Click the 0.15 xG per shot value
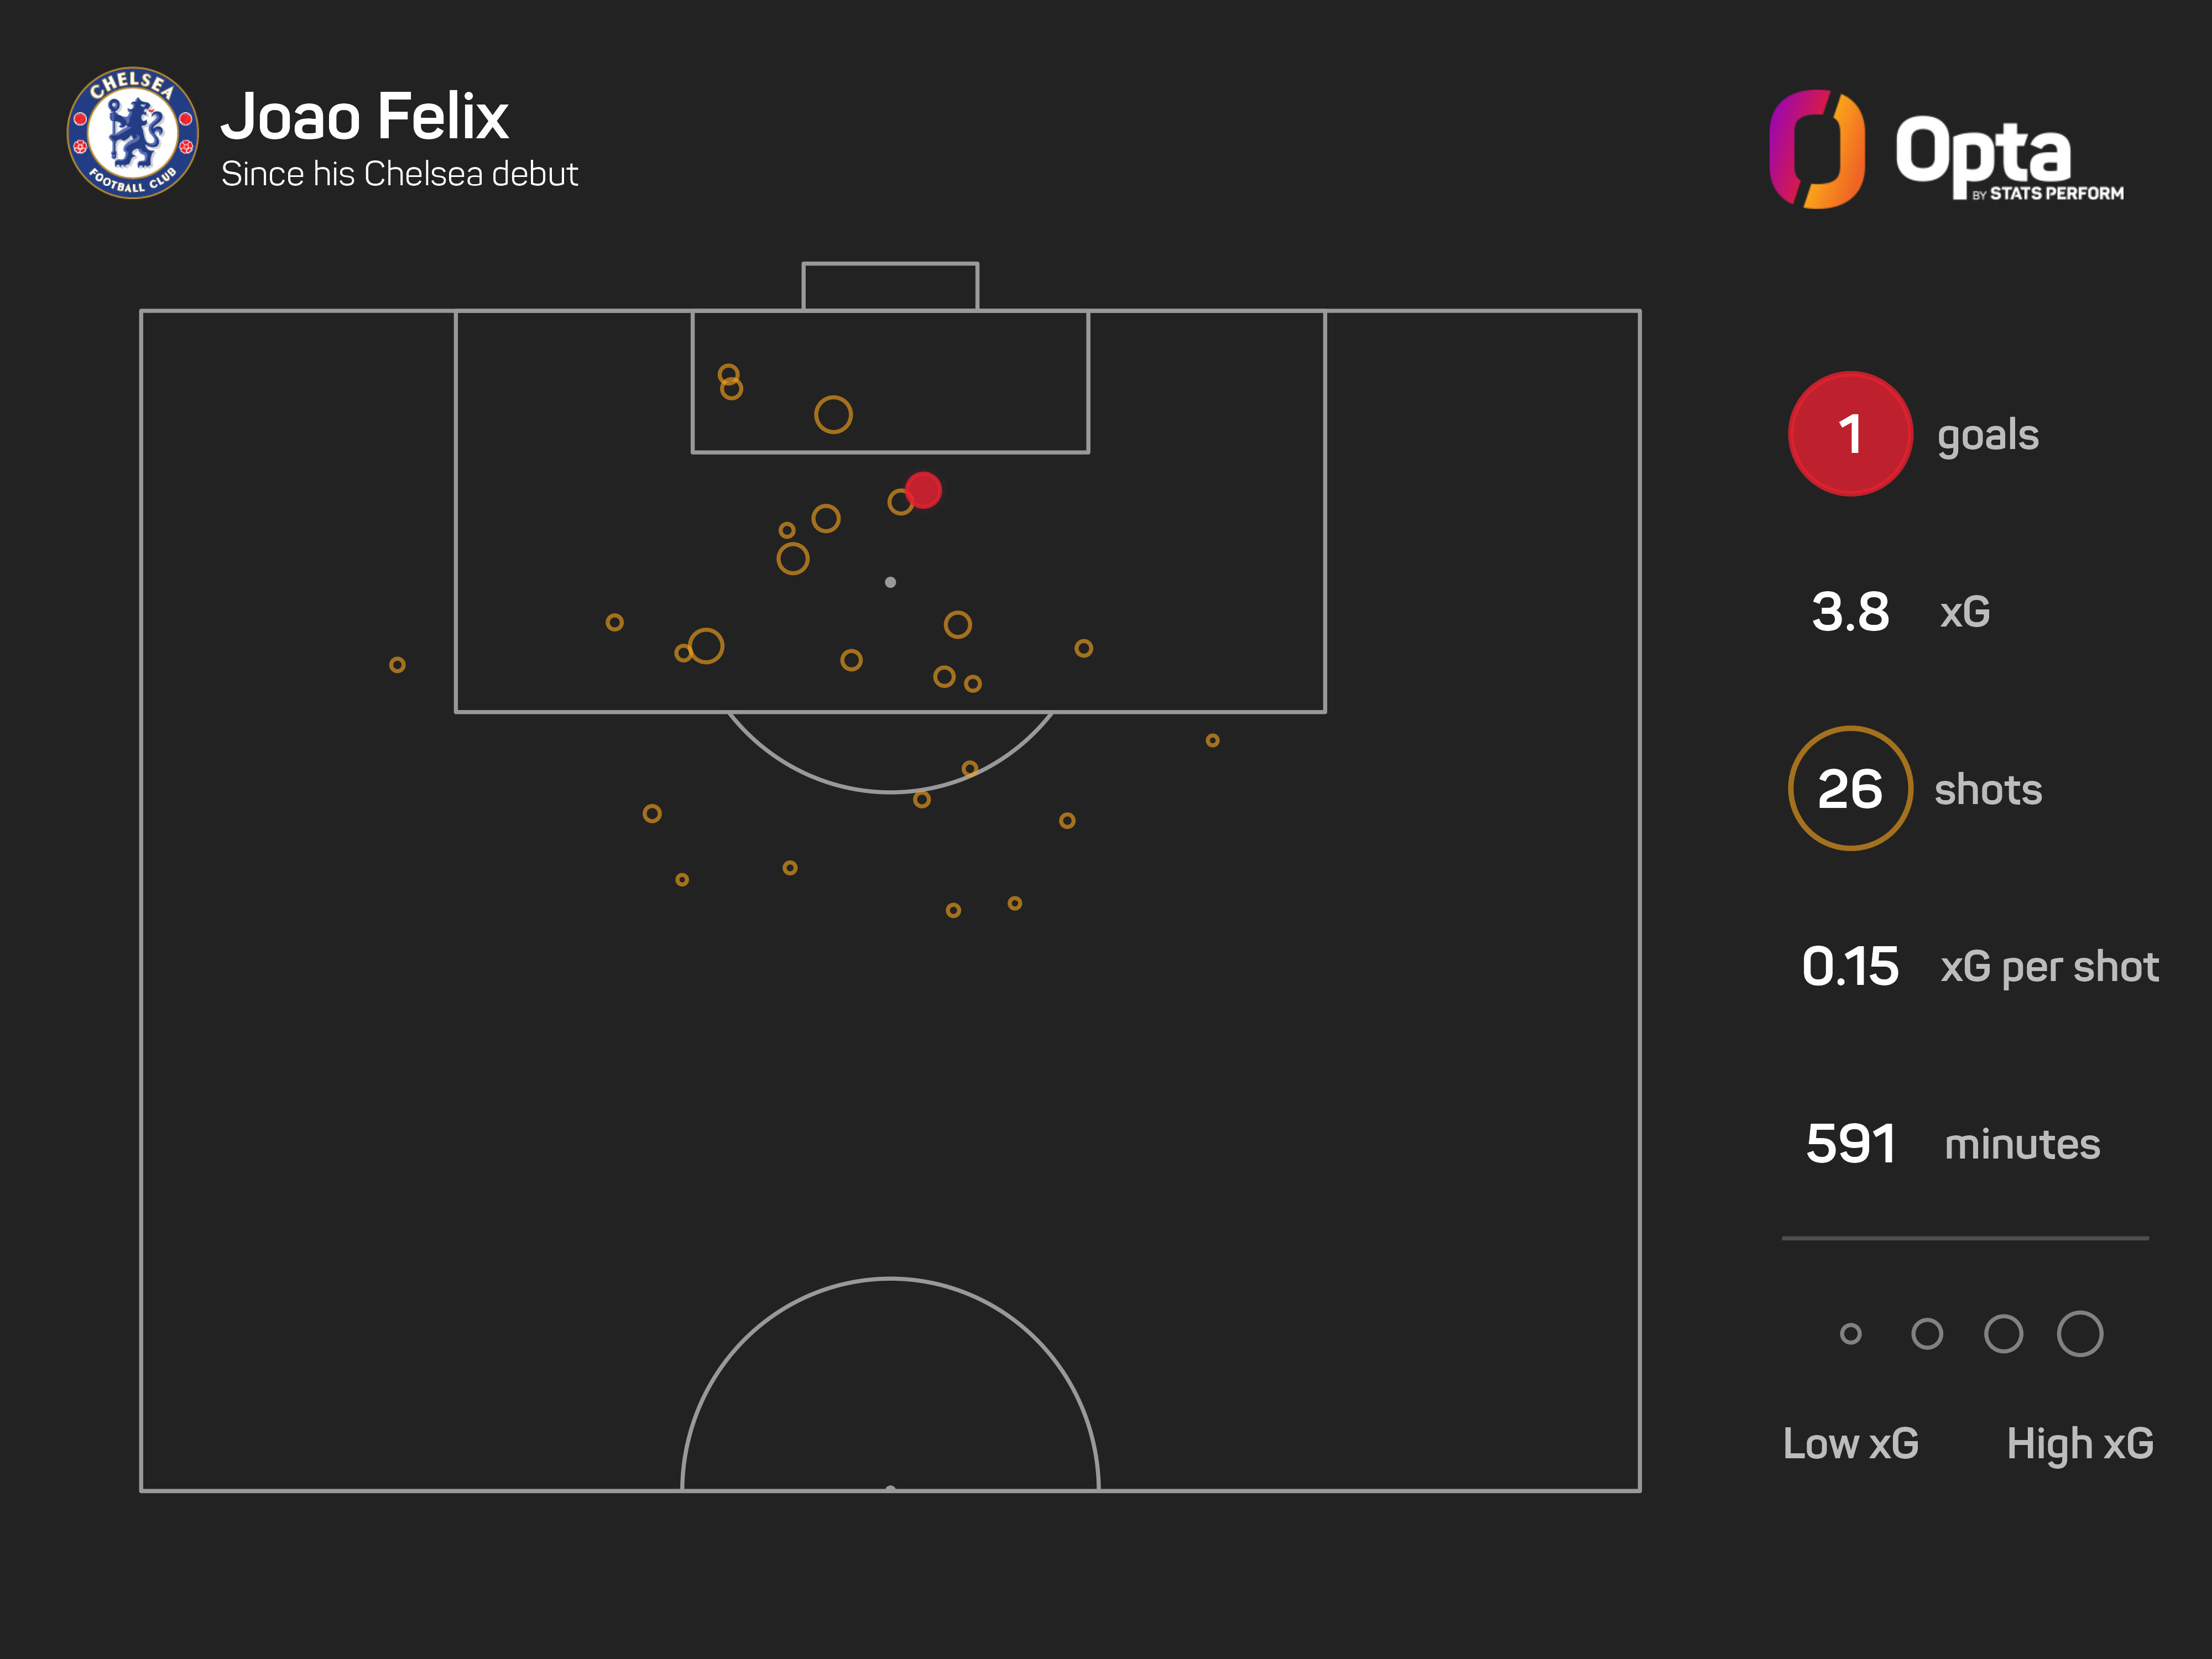This screenshot has width=2212, height=1659. 1850,967
